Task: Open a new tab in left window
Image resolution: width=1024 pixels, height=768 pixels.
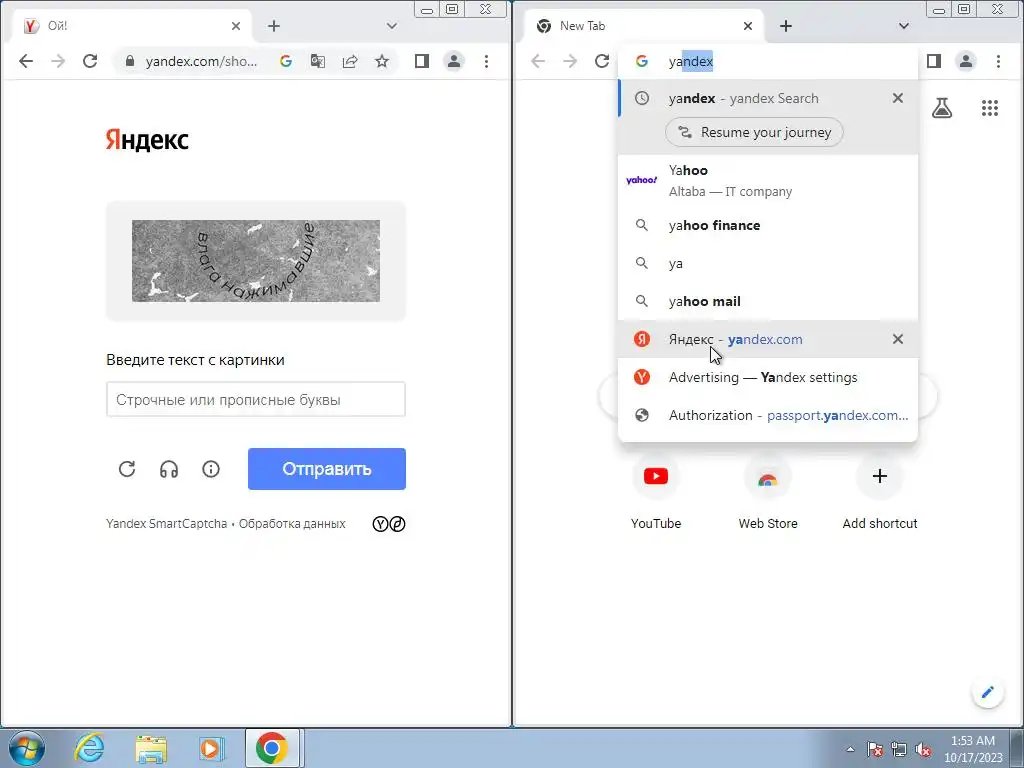Action: pos(274,26)
